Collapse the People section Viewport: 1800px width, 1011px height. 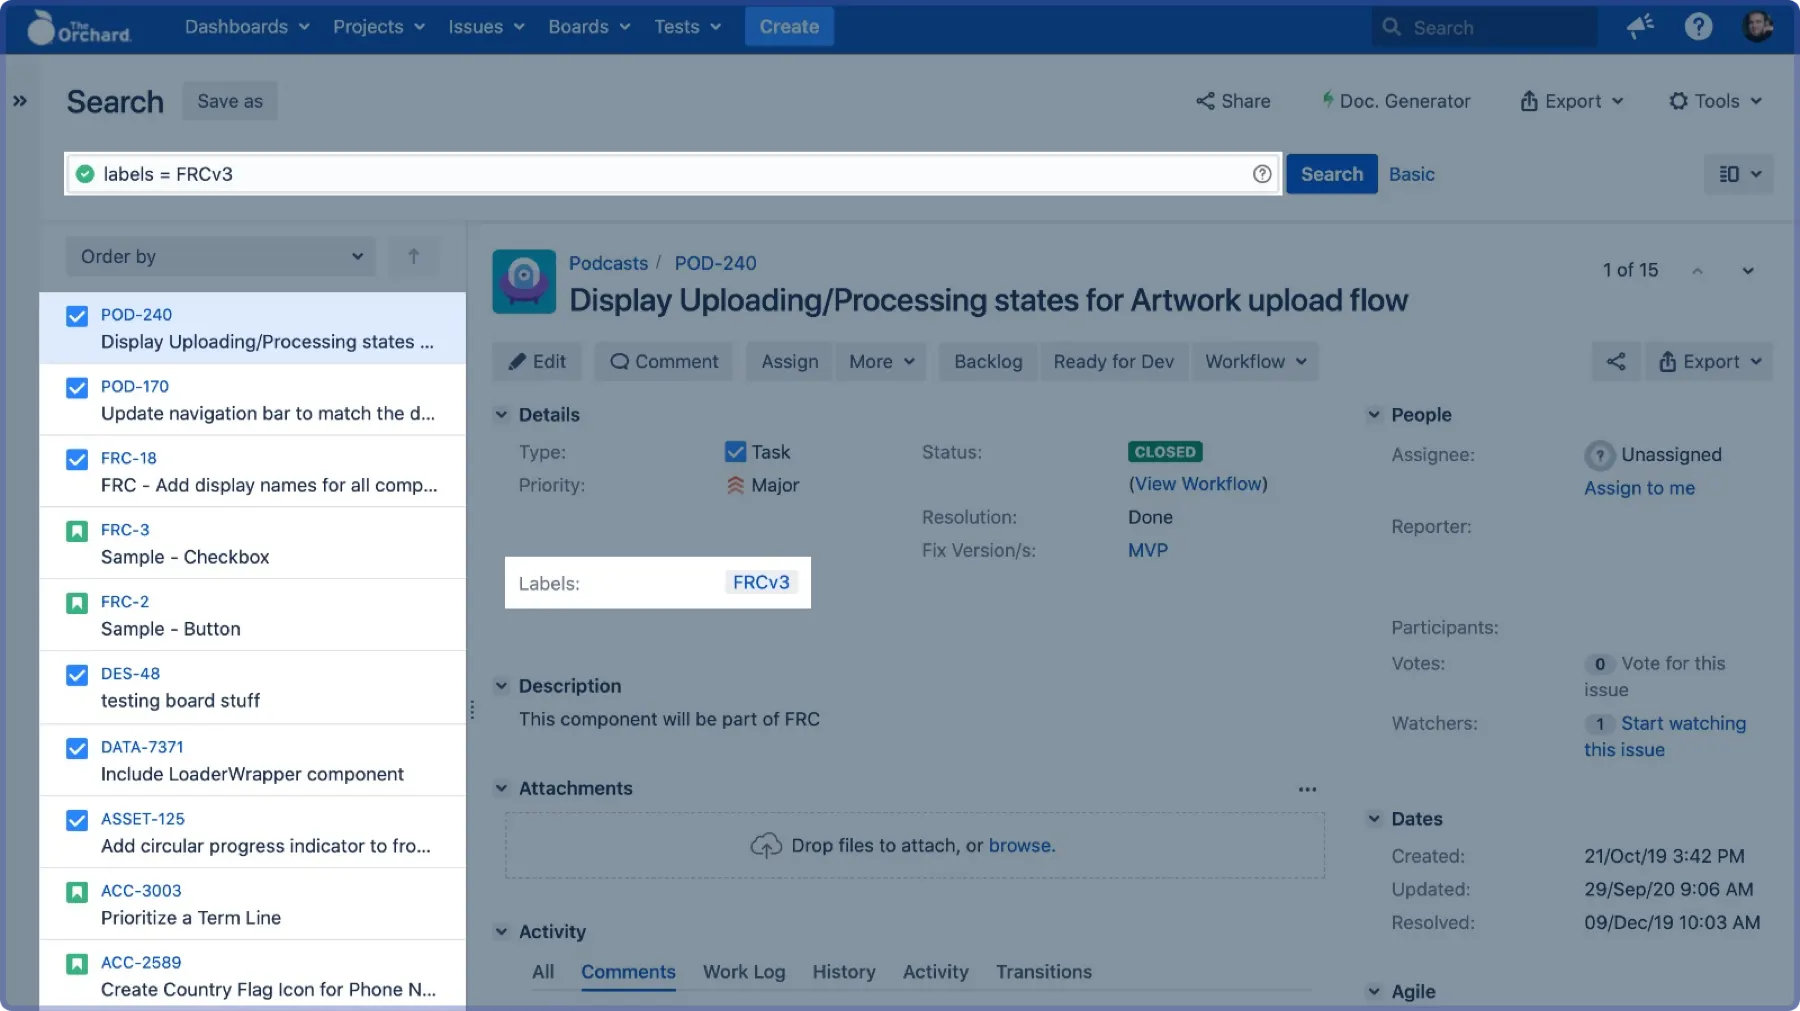click(x=1374, y=415)
